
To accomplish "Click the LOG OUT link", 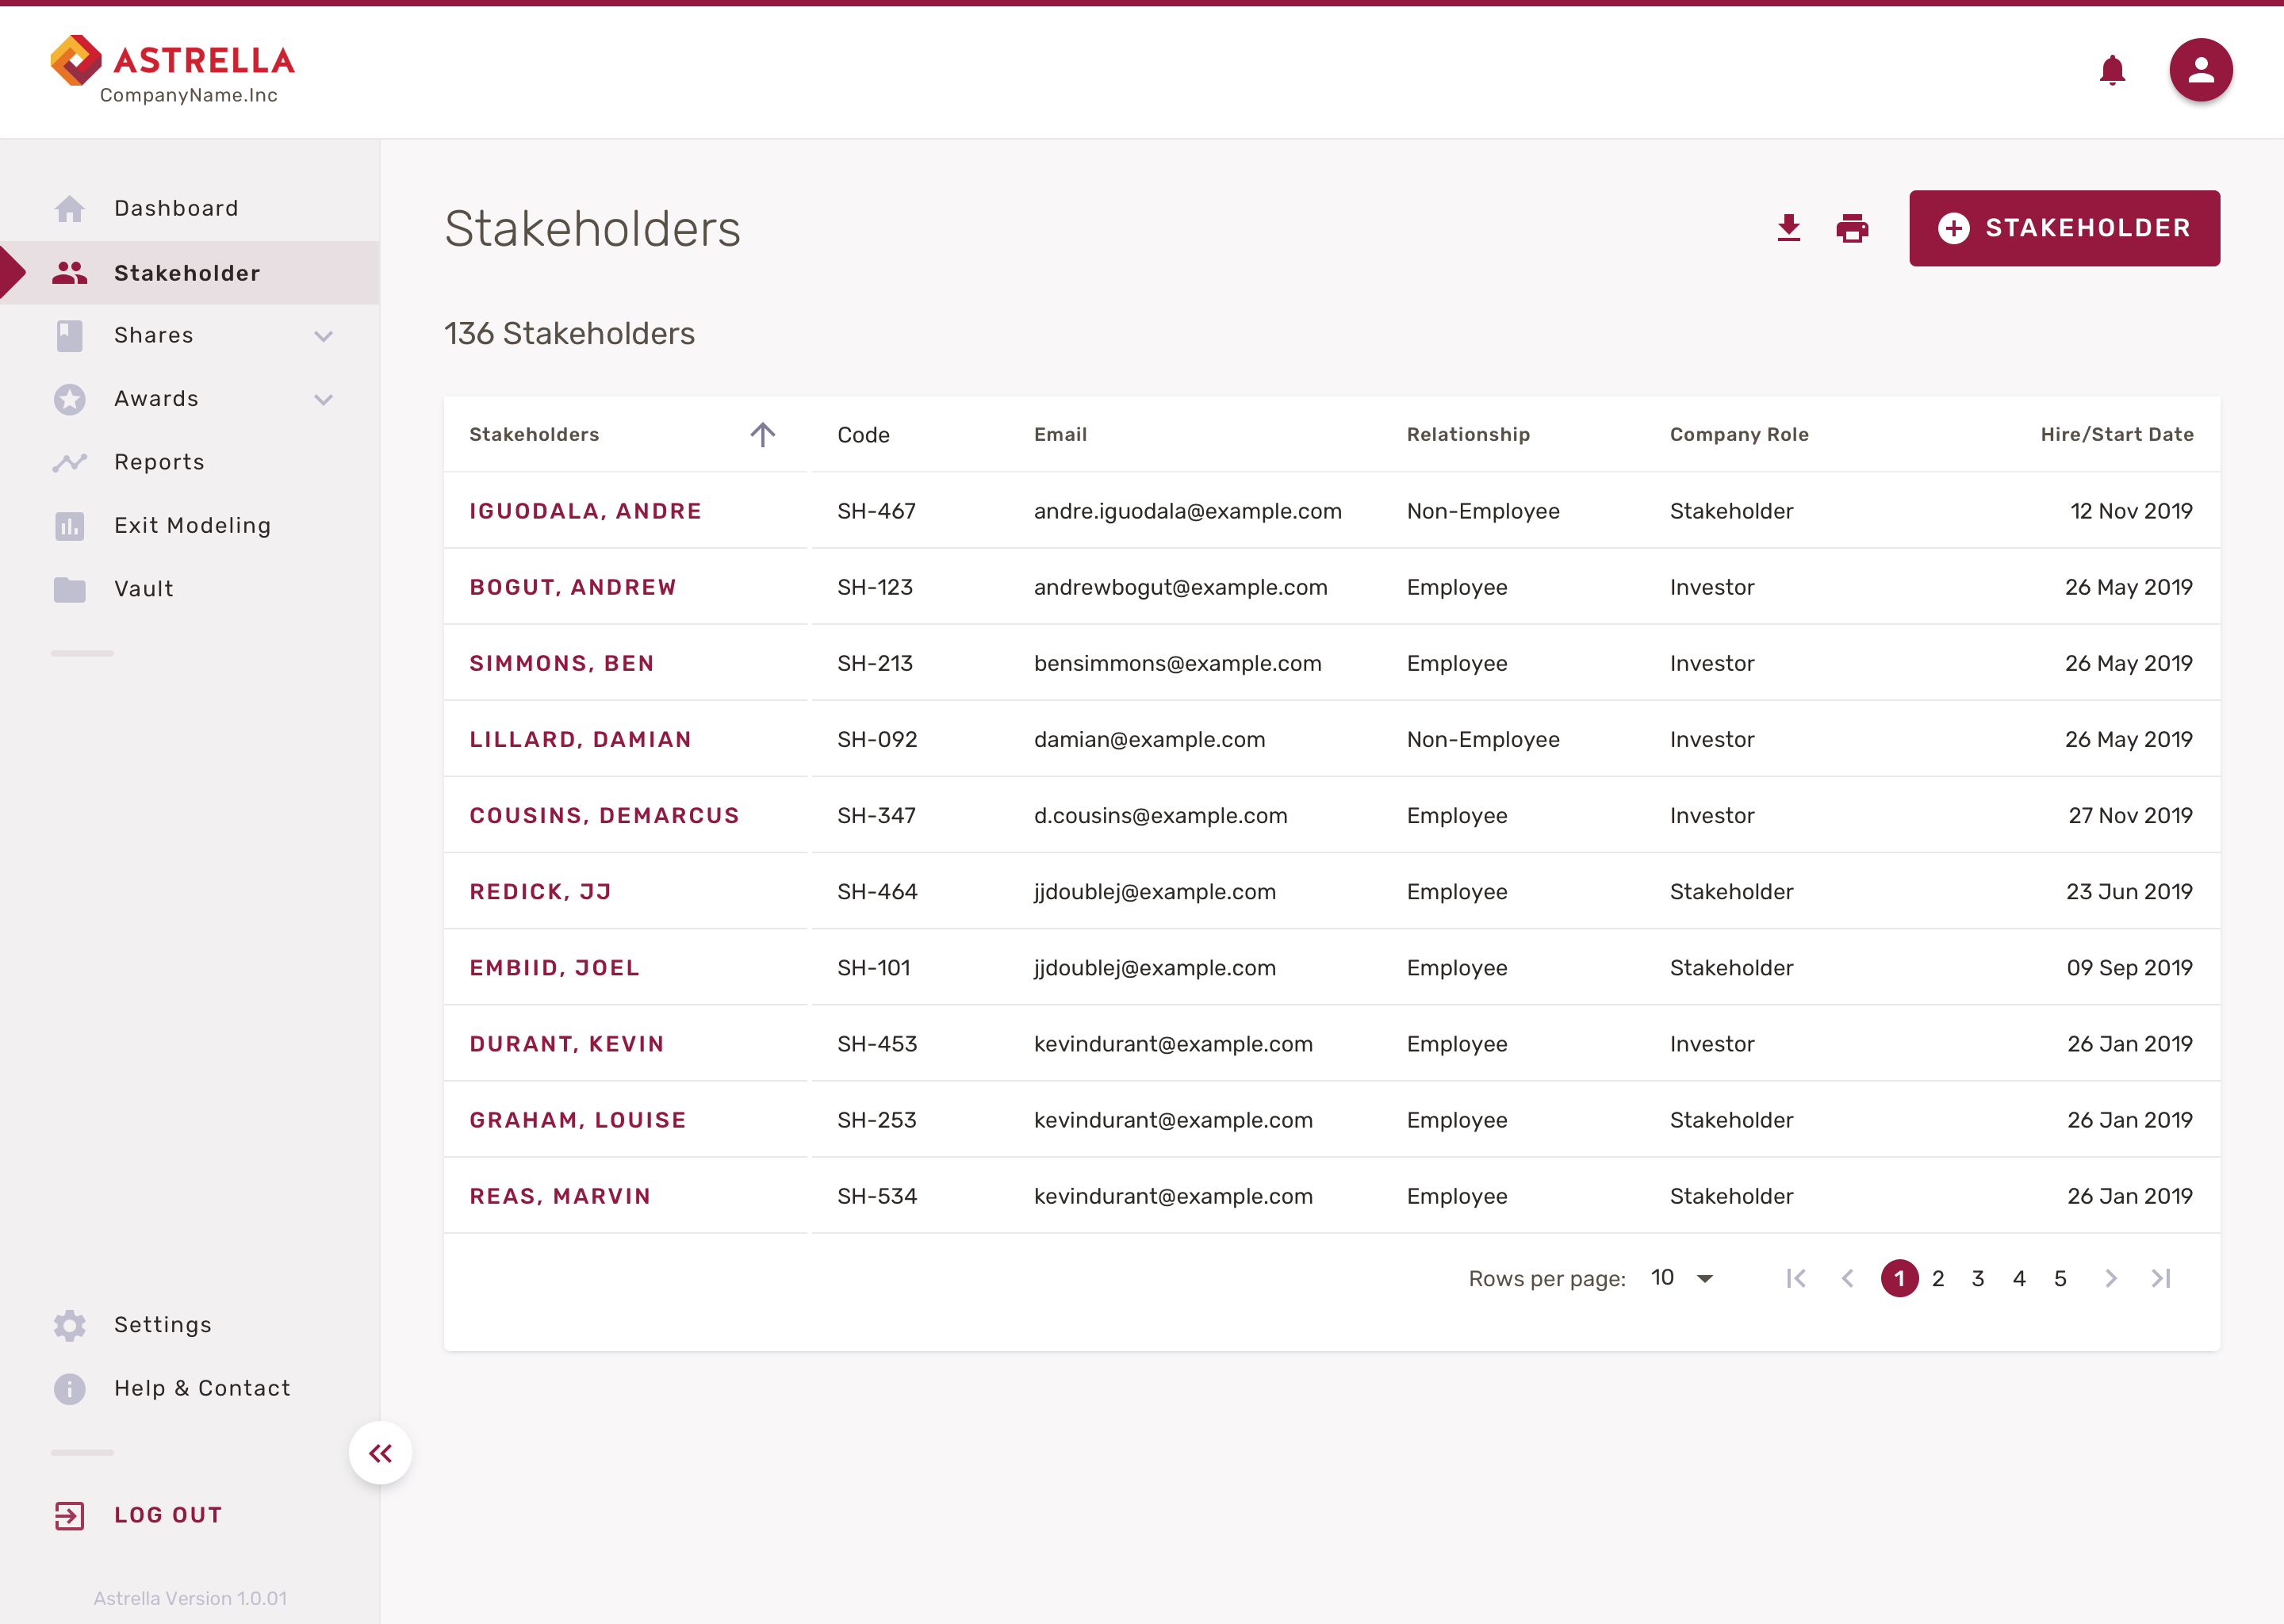I will tap(167, 1515).
